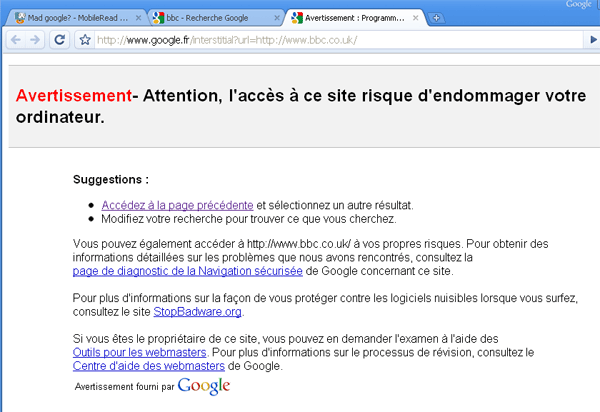Open the Accédez à la page précédente link
600x412 pixels.
[177, 205]
